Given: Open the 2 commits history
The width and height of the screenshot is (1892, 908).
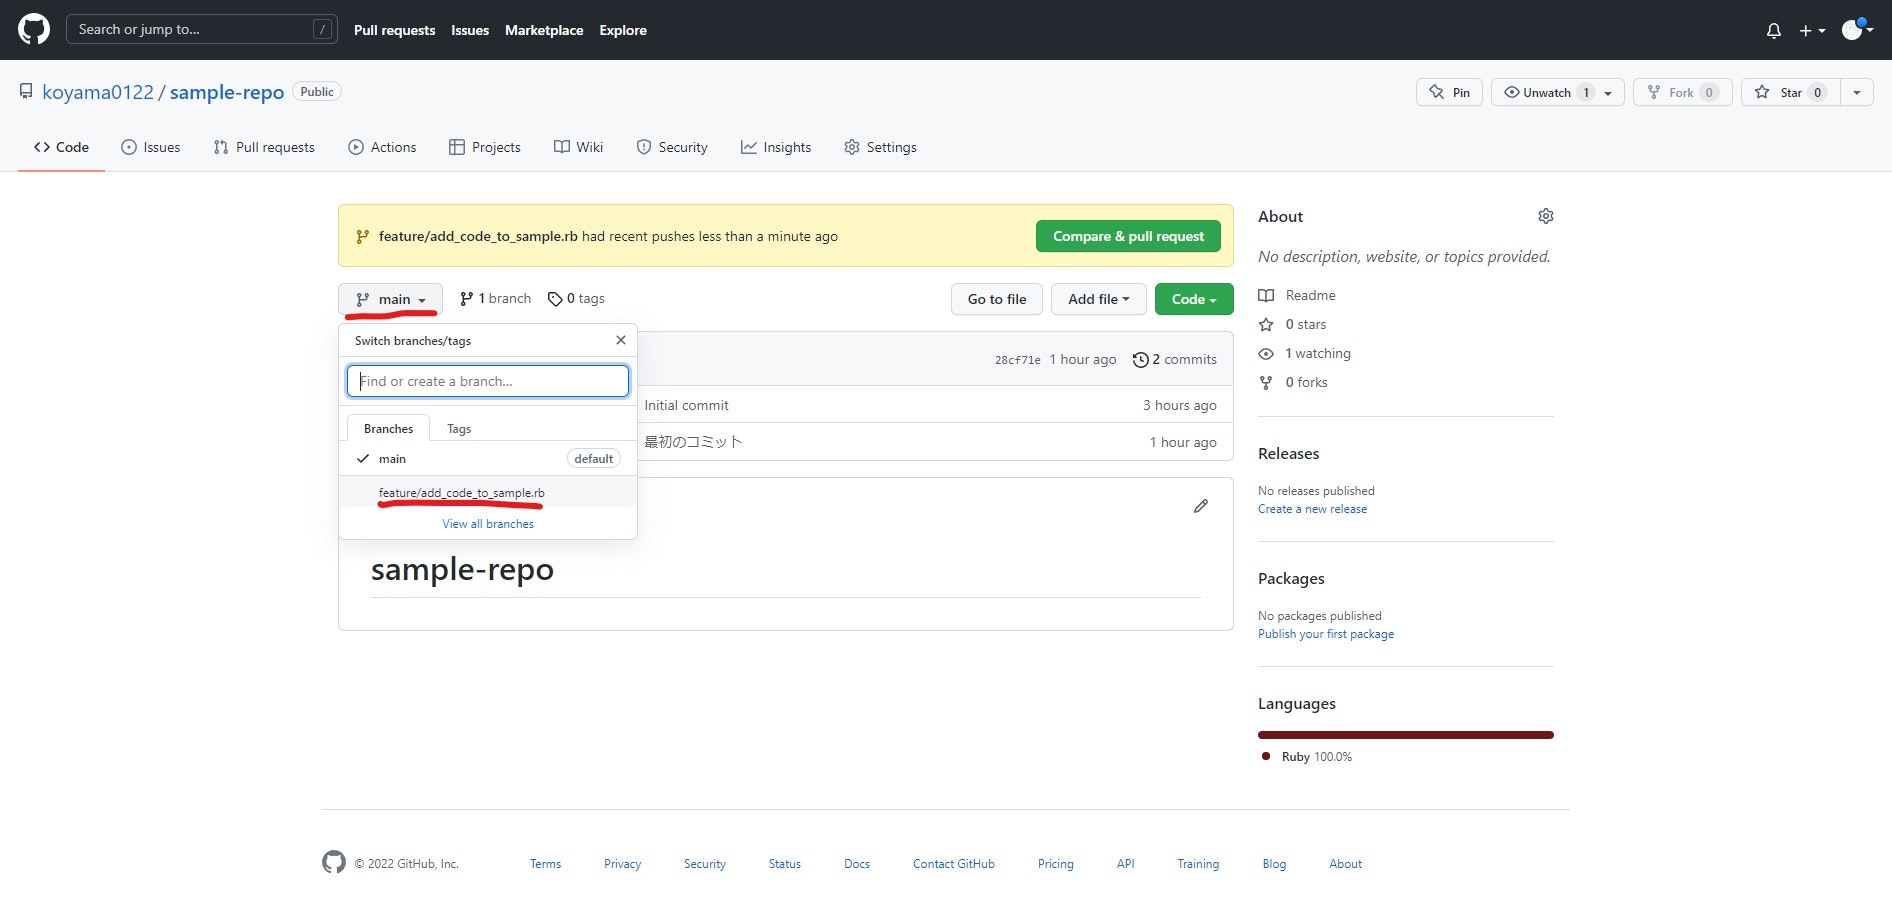Looking at the screenshot, I should coord(1175,359).
